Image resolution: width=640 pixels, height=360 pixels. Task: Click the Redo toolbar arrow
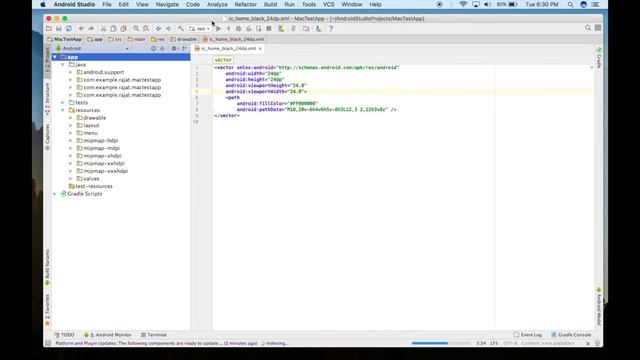[x=91, y=29]
